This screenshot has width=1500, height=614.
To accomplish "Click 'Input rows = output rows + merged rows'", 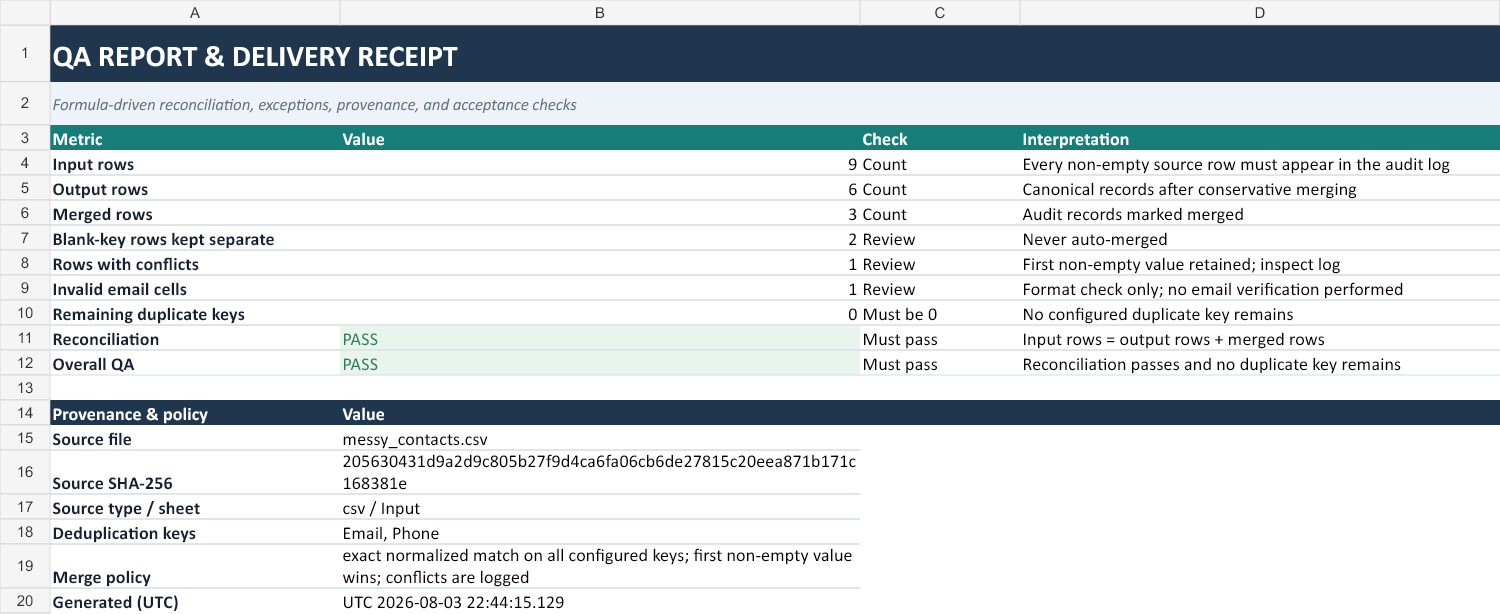I will point(1260,339).
